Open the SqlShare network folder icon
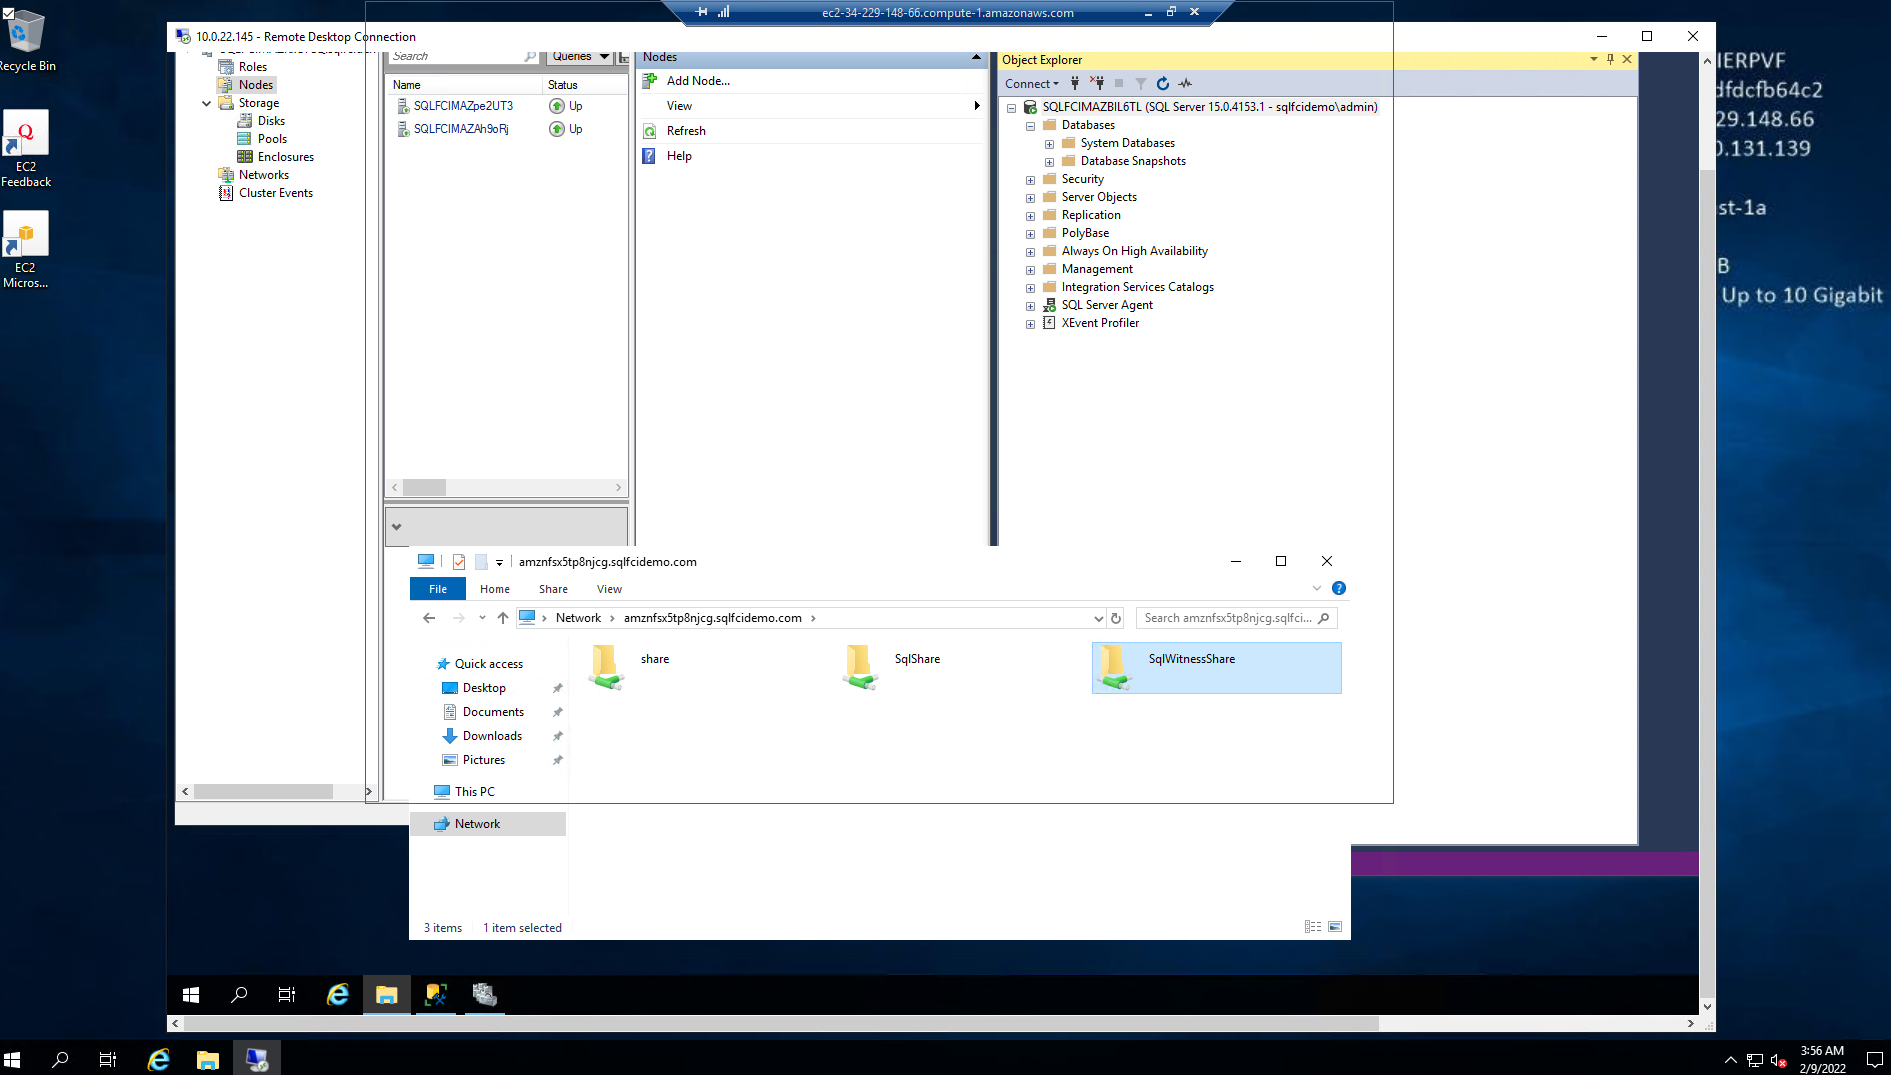The height and width of the screenshot is (1075, 1891). pos(860,667)
